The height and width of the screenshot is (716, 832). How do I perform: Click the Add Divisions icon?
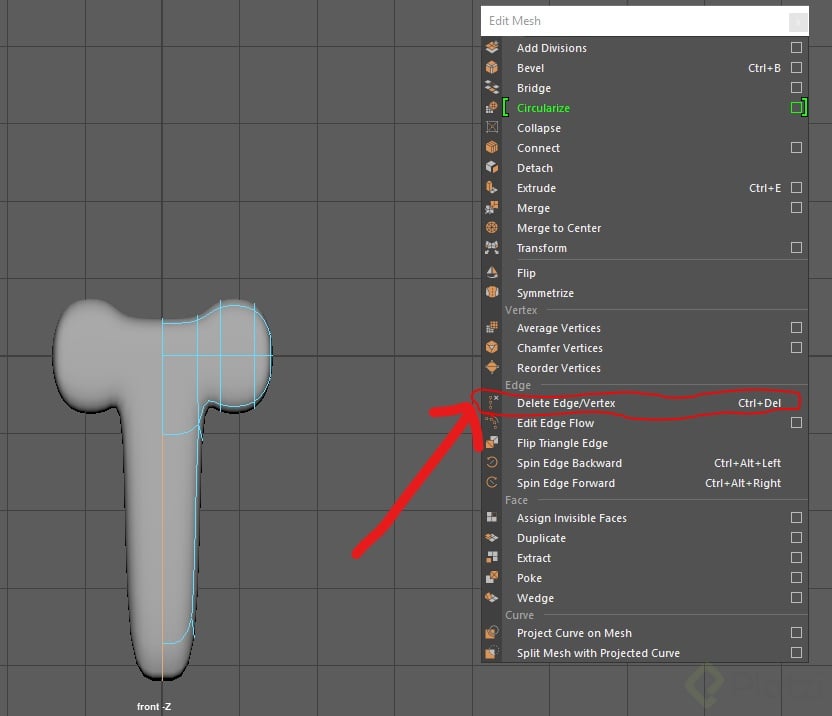click(492, 47)
